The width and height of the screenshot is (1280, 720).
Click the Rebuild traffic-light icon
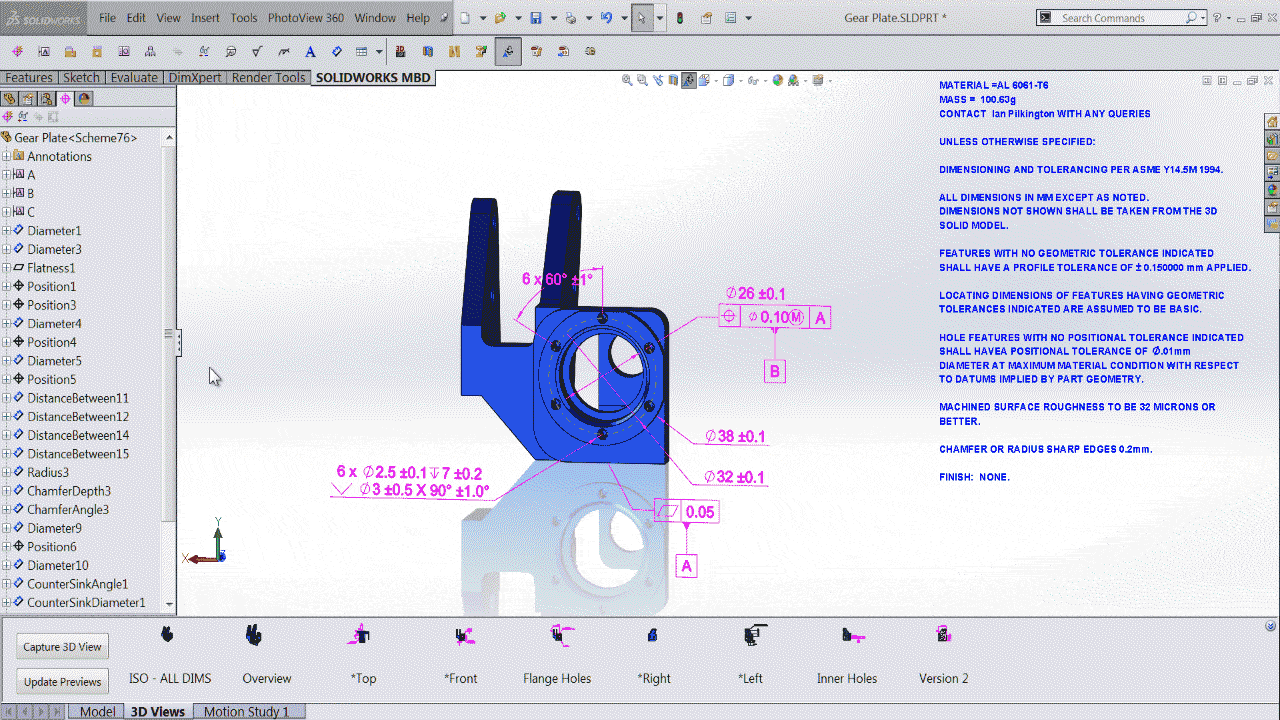680,18
